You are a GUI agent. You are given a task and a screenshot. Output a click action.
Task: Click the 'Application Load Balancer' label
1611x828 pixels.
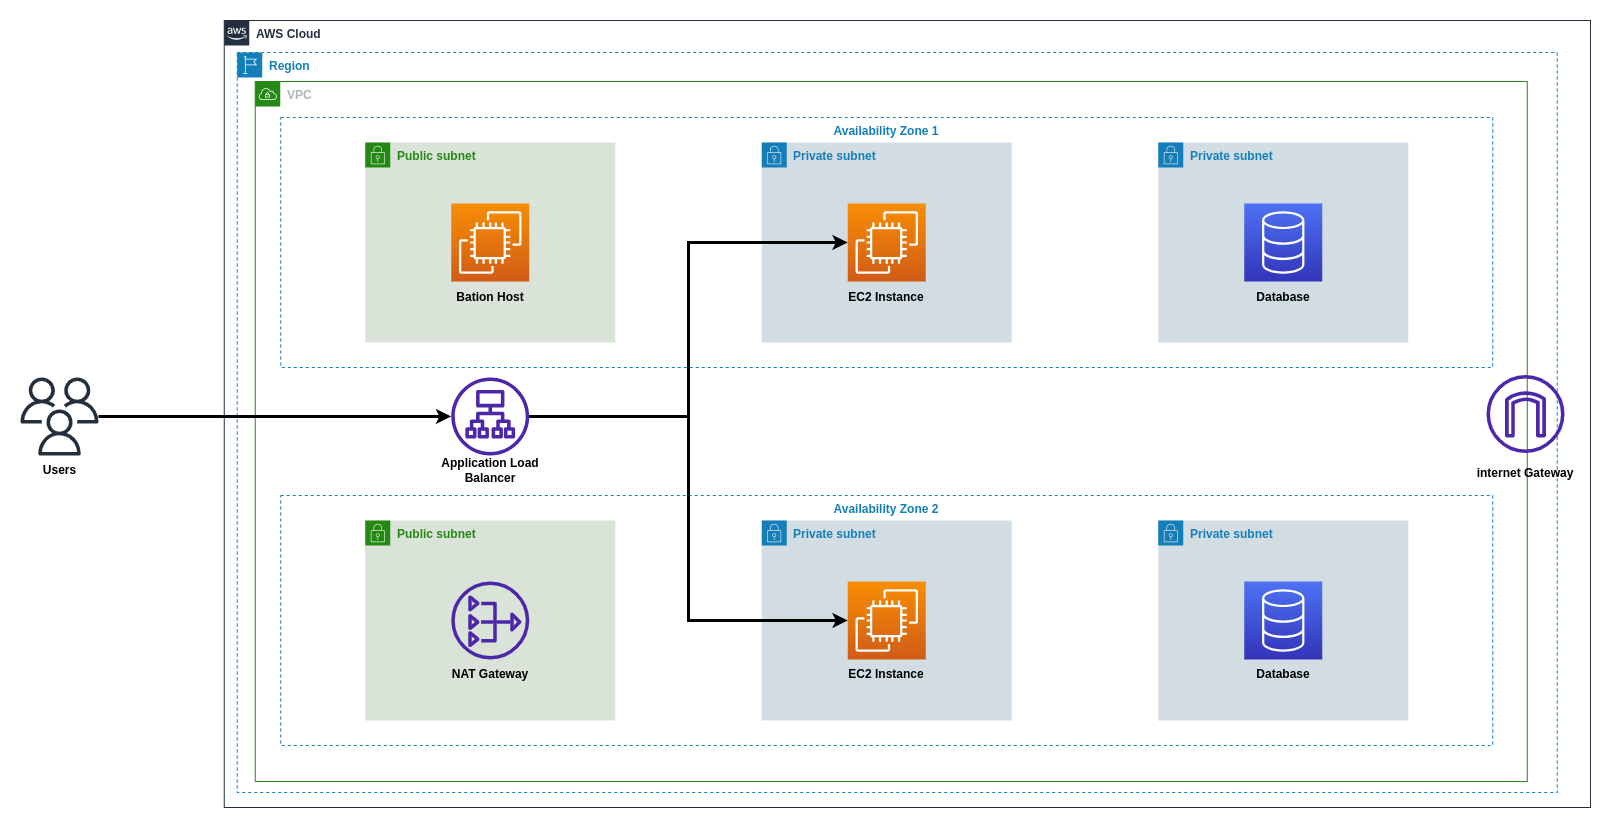coord(490,470)
